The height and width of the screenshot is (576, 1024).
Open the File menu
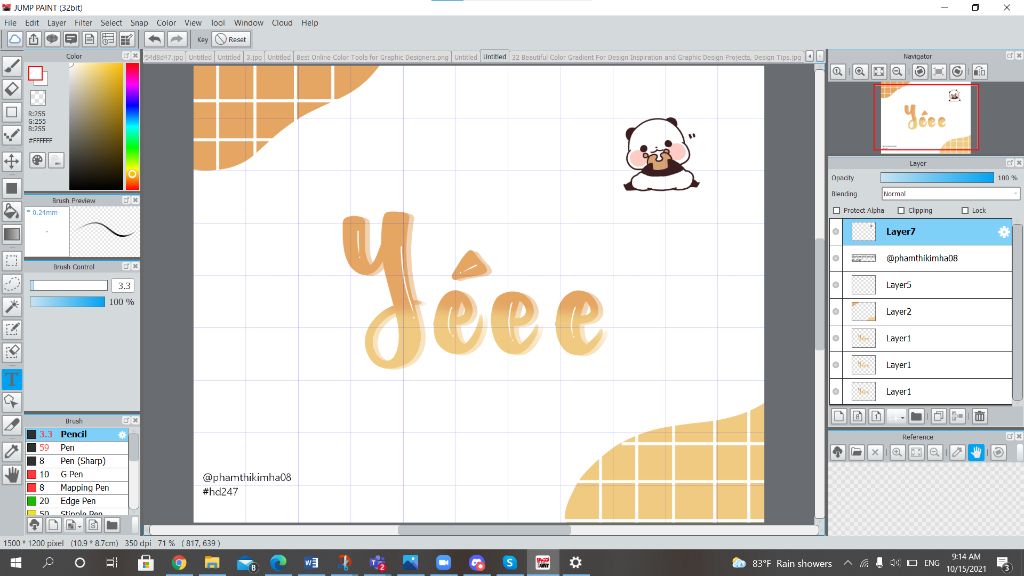(10, 23)
